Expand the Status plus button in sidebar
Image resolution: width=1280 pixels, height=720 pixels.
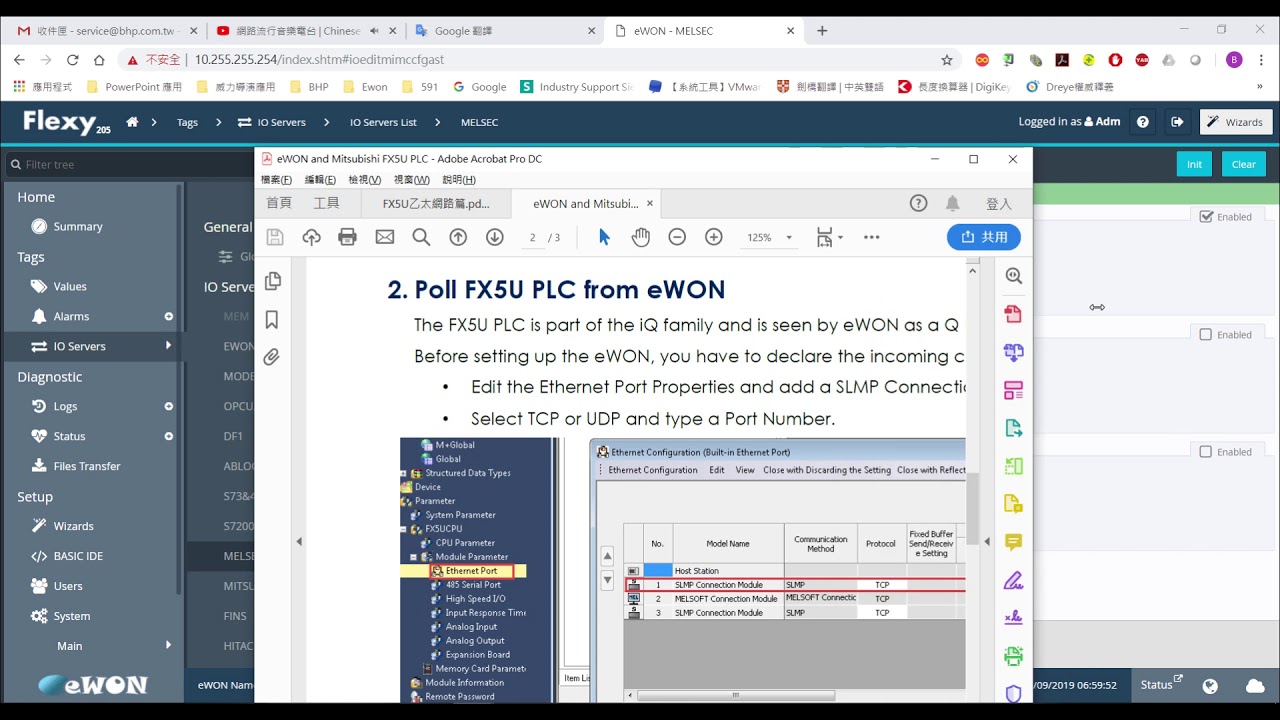pyautogui.click(x=168, y=436)
